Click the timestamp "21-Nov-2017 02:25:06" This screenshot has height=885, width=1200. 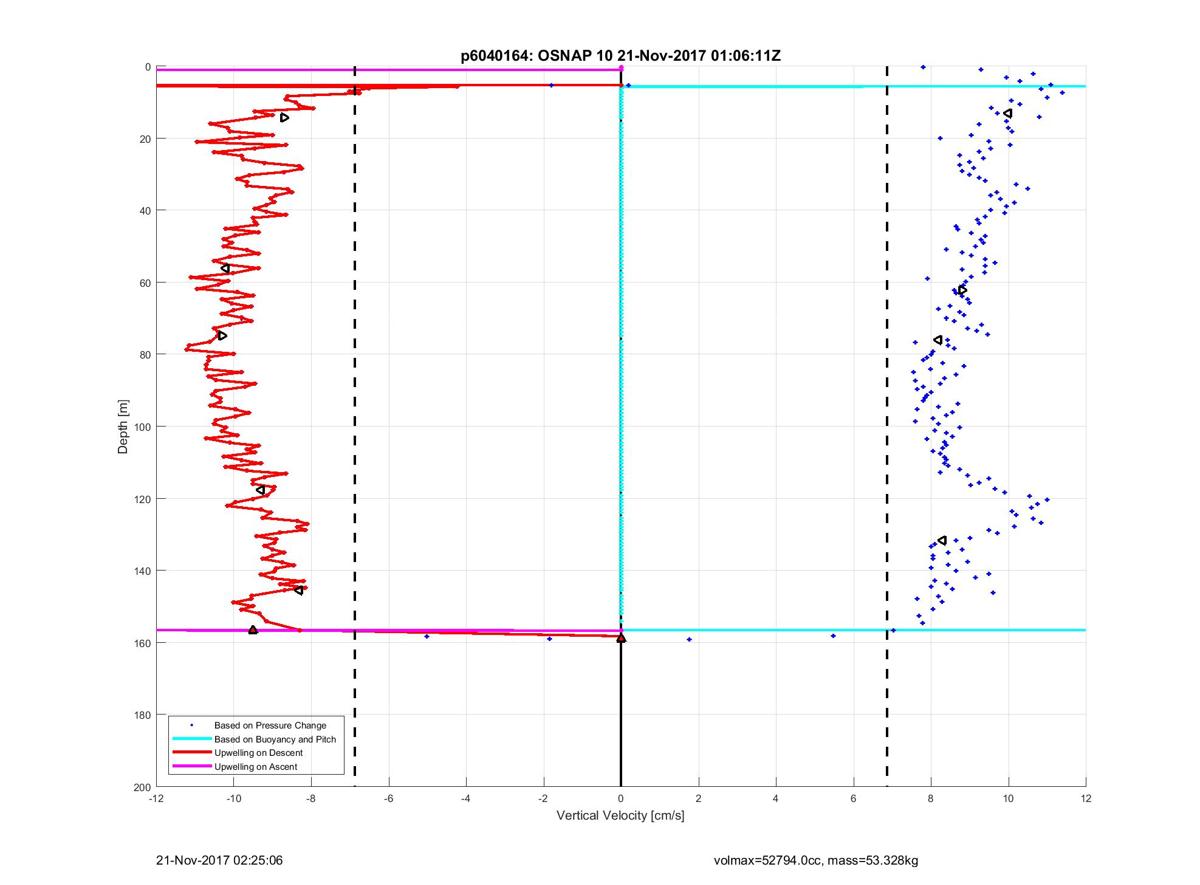pyautogui.click(x=220, y=860)
